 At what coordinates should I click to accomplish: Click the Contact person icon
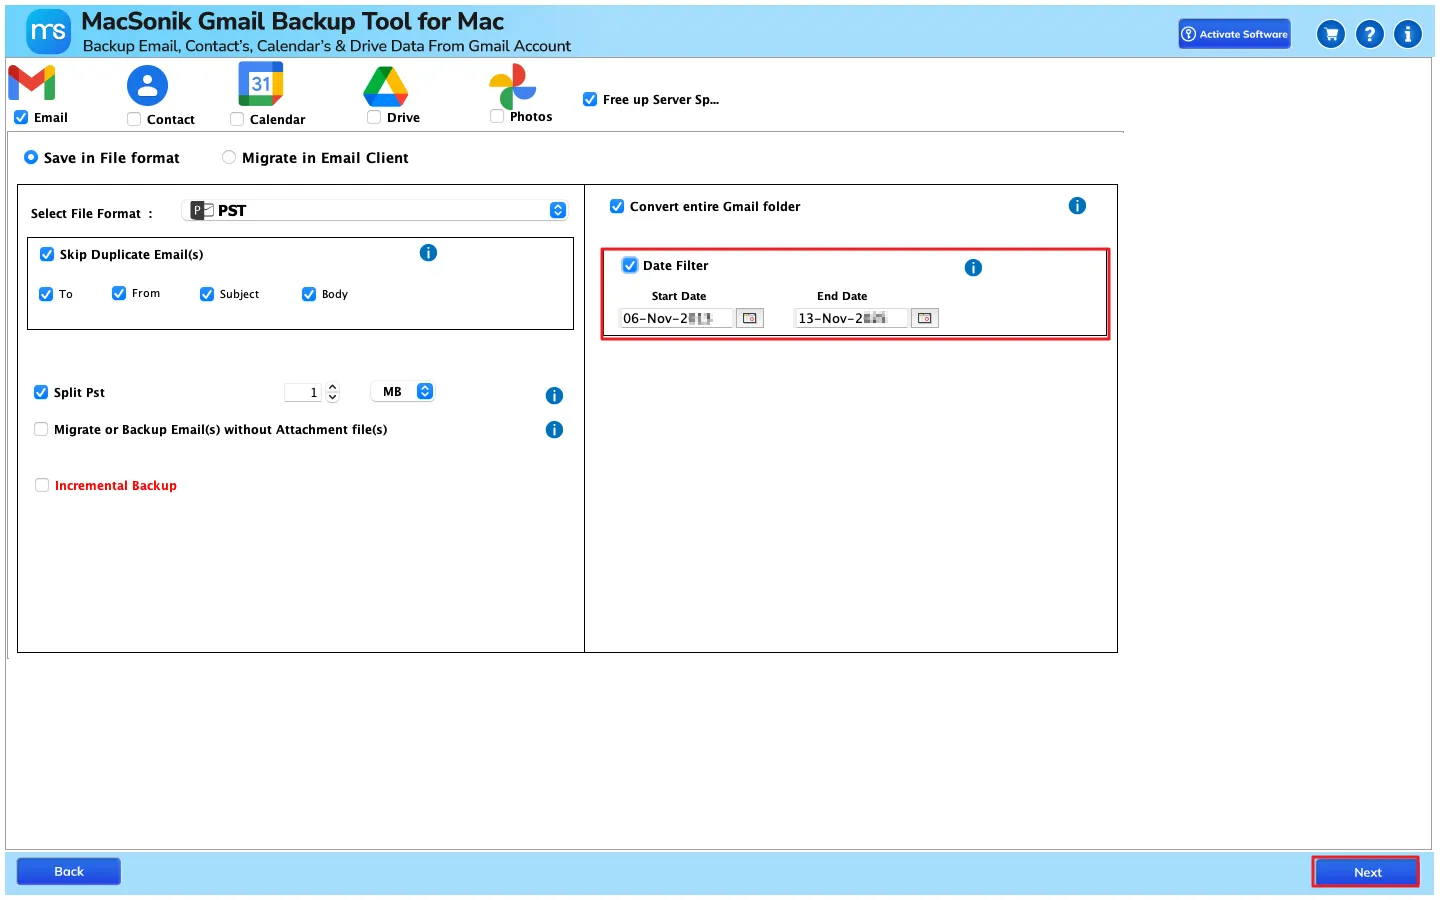(147, 86)
